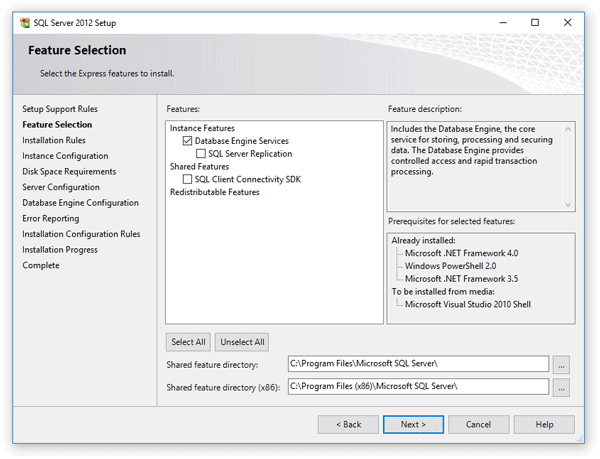Cancel the SQL Server setup
The width and height of the screenshot is (600, 459).
pos(478,425)
